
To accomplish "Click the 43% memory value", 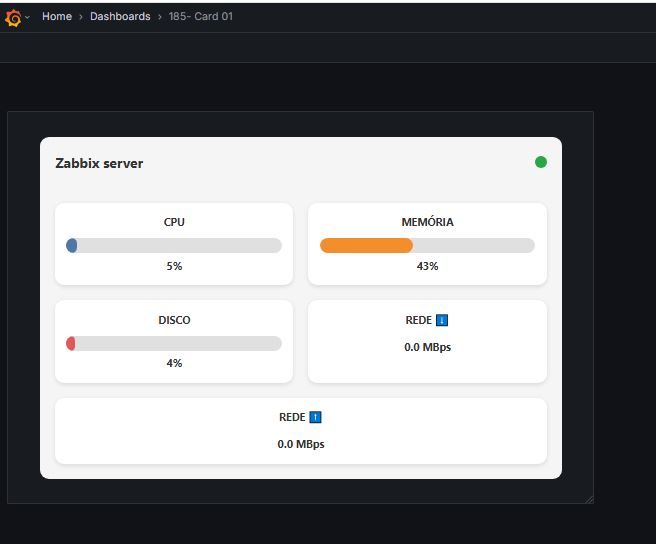I will (427, 266).
